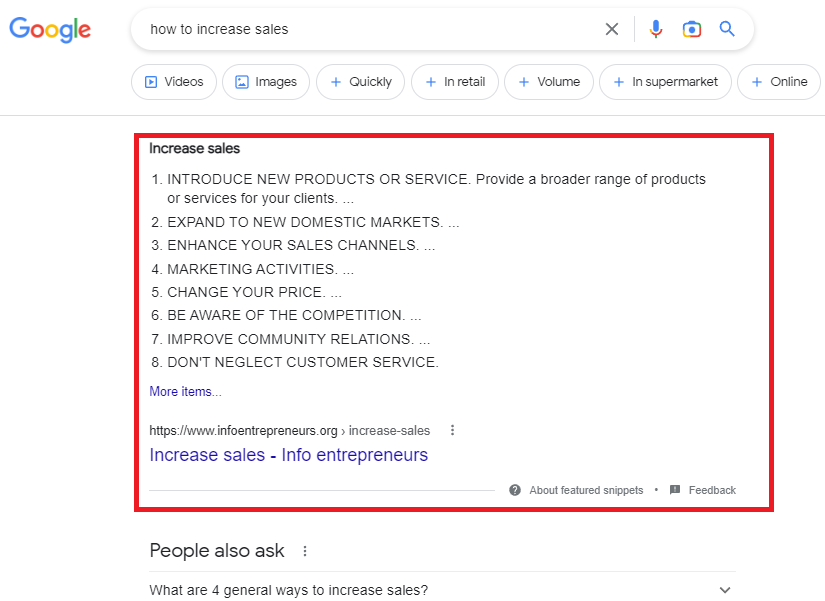825x601 pixels.
Task: Open the 'More items...' link
Action: (185, 392)
